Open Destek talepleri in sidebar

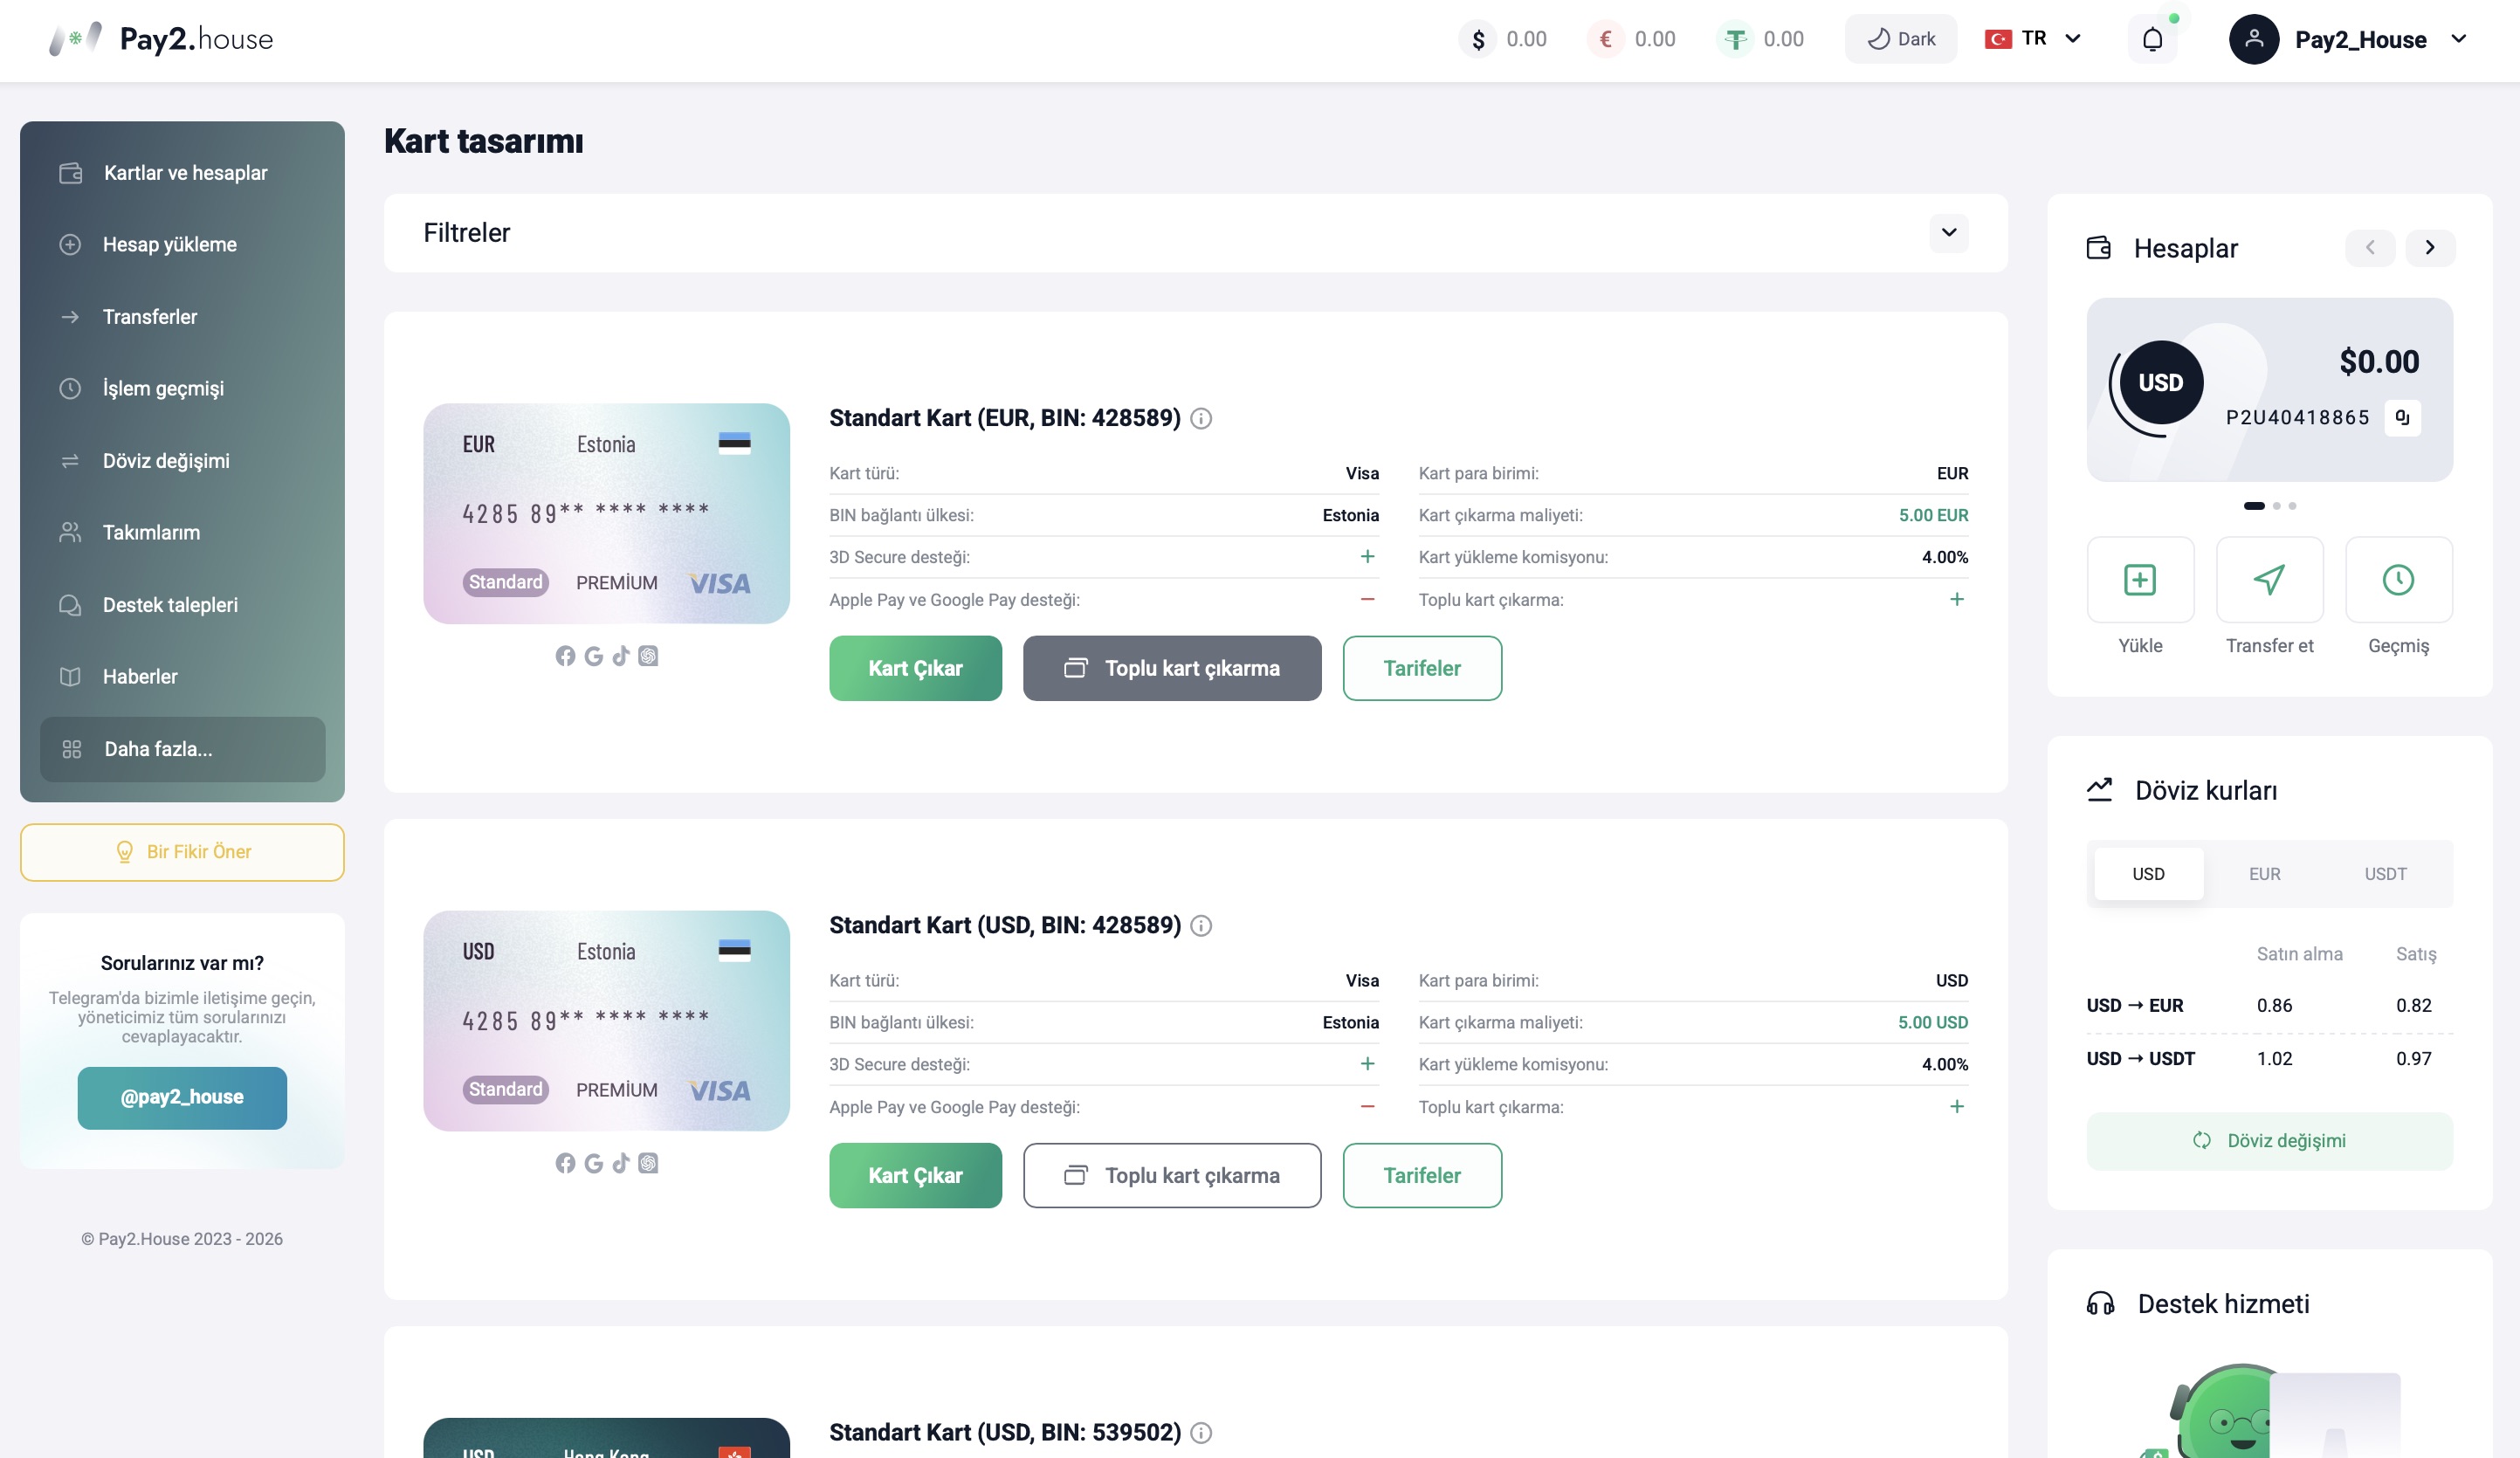pos(182,605)
